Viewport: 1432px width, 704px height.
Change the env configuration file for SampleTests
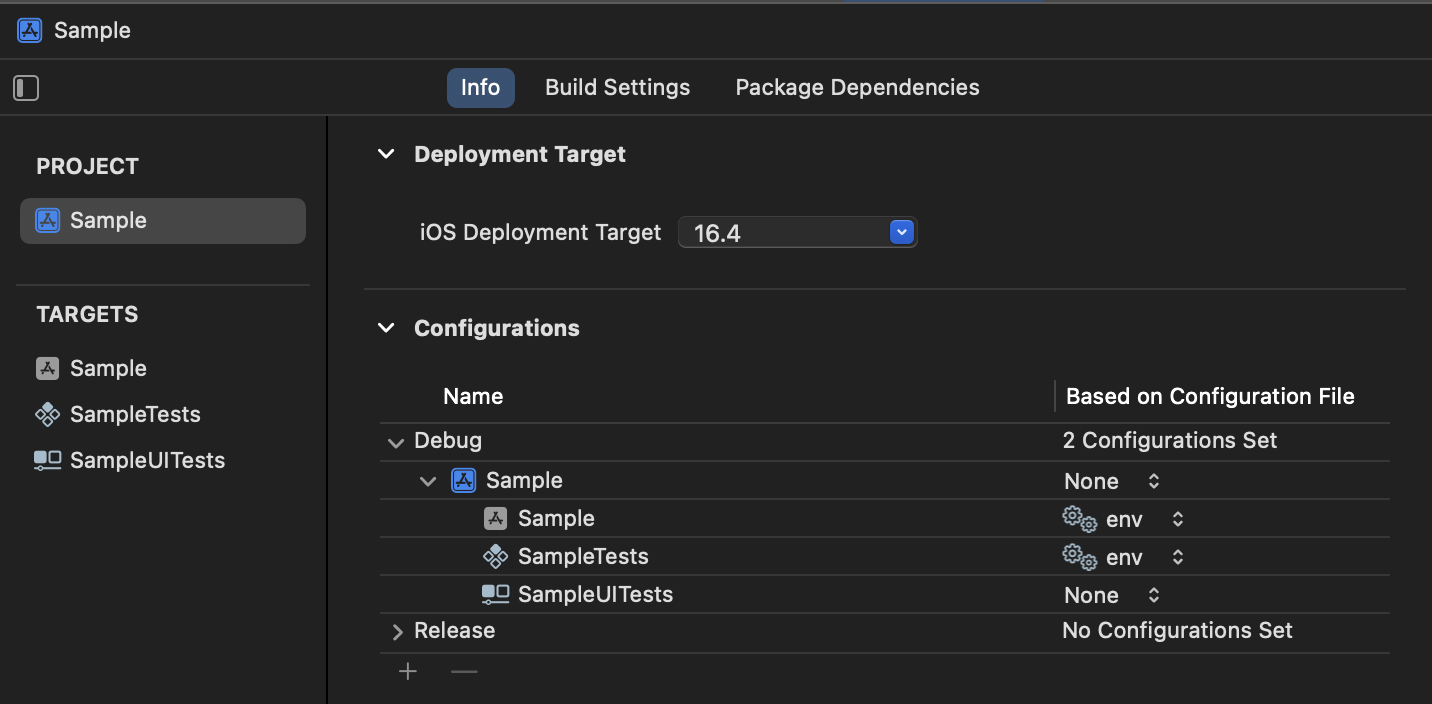tap(1177, 556)
